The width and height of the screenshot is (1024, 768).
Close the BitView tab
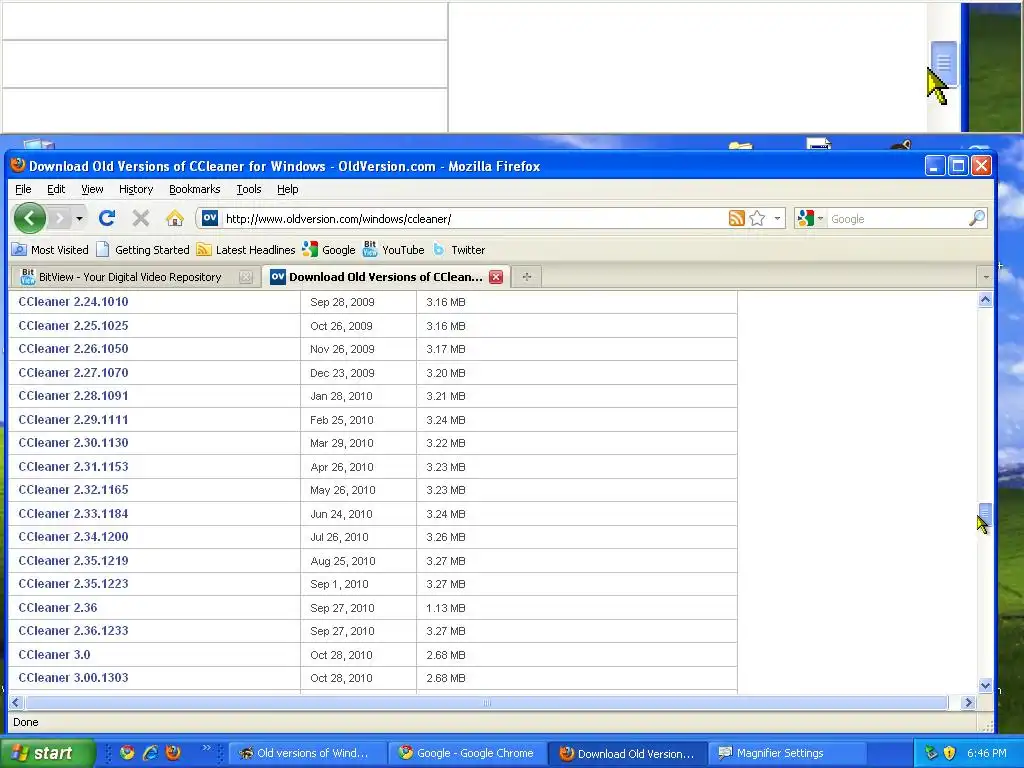[246, 277]
